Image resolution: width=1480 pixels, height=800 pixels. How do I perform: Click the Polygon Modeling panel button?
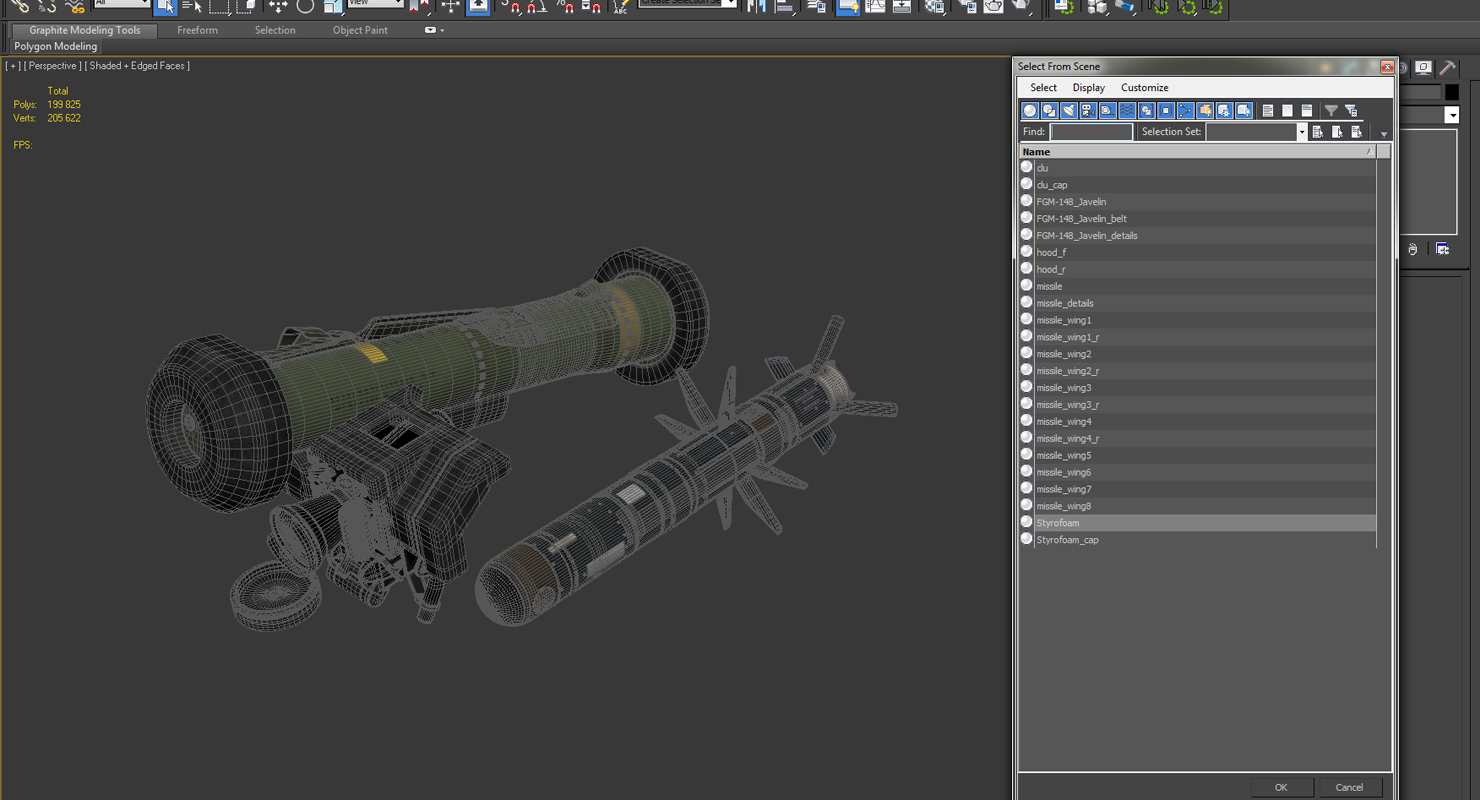[56, 47]
